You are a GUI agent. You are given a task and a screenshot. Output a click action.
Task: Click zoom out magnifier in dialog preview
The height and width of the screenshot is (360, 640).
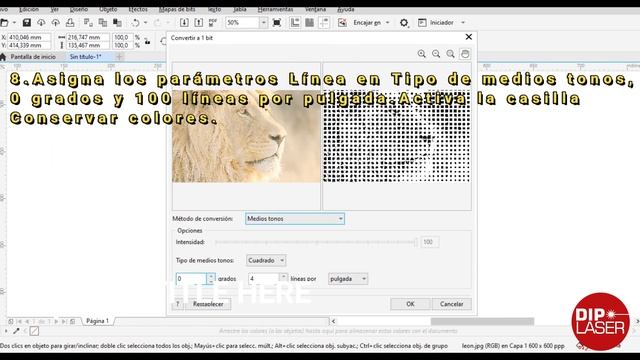436,54
